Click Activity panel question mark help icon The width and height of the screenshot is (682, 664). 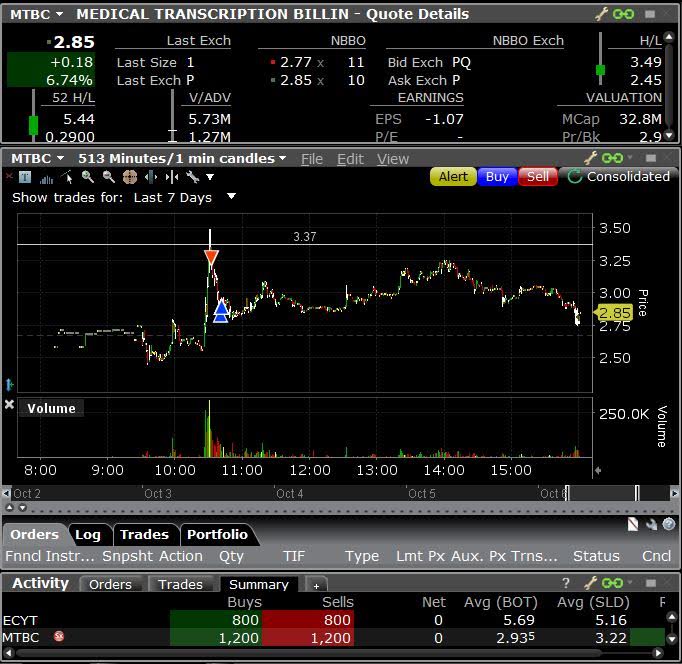pos(565,583)
